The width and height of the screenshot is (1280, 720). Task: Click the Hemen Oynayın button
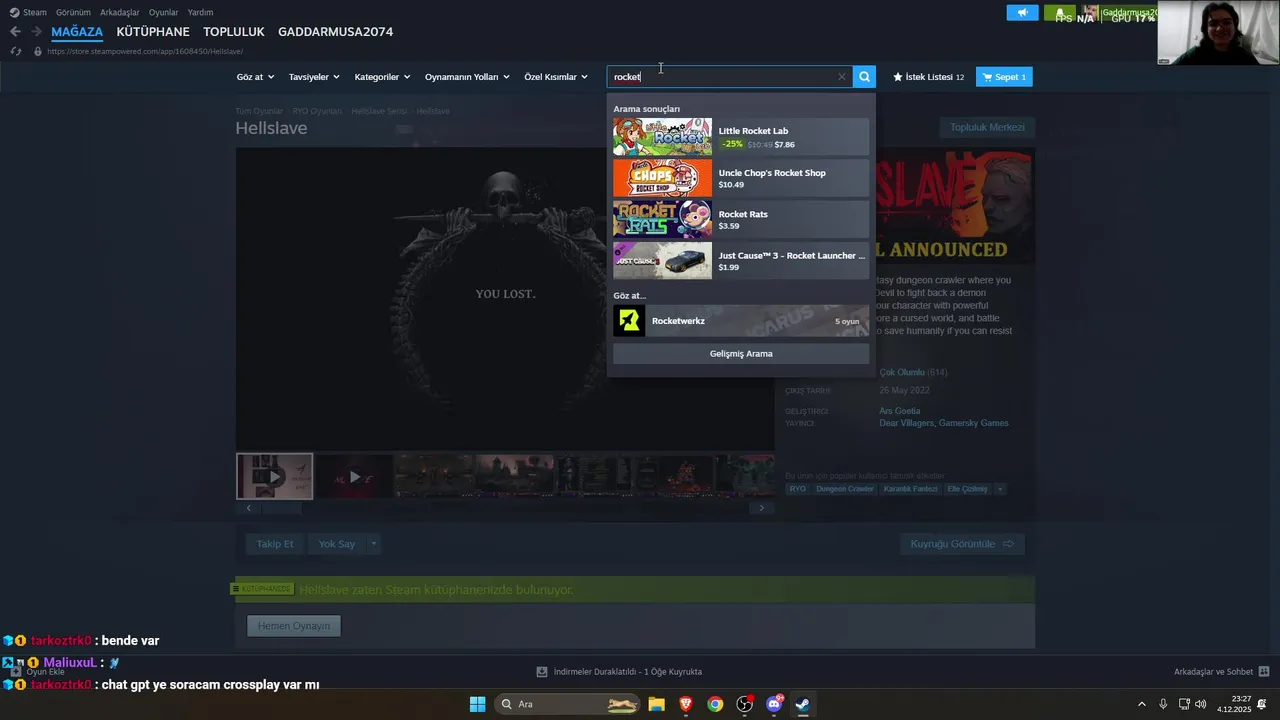click(294, 626)
